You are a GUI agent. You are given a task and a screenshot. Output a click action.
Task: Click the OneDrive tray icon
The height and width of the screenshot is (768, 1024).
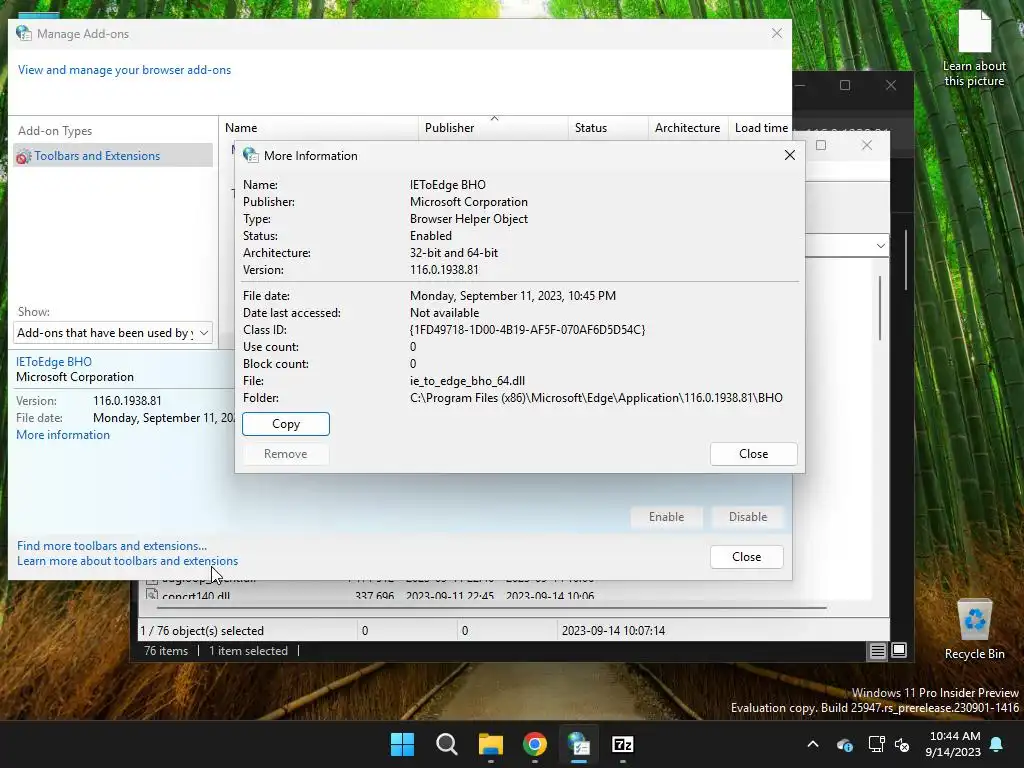pos(844,744)
